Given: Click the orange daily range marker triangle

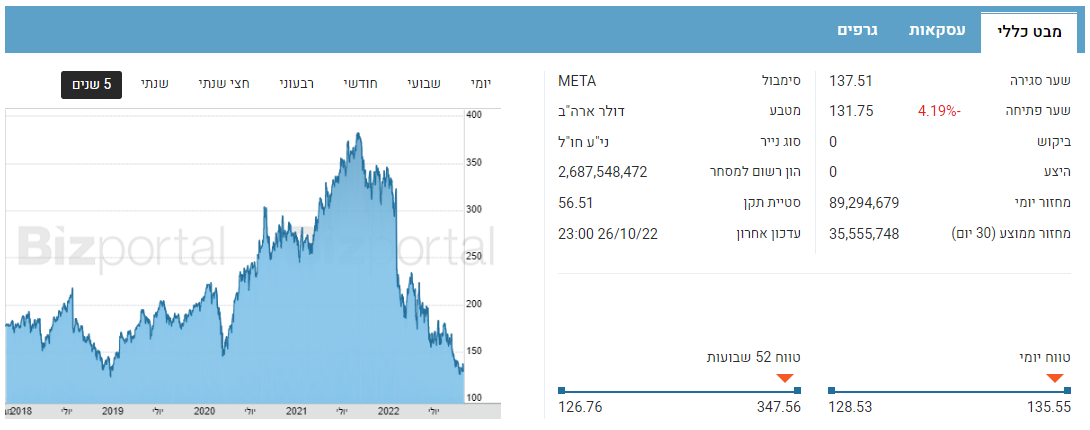Looking at the screenshot, I should tap(1055, 378).
